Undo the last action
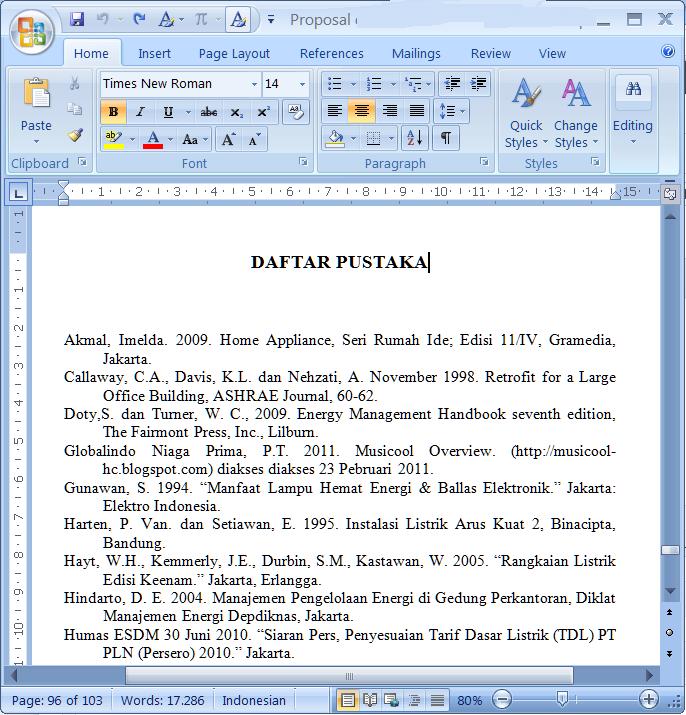 103,19
